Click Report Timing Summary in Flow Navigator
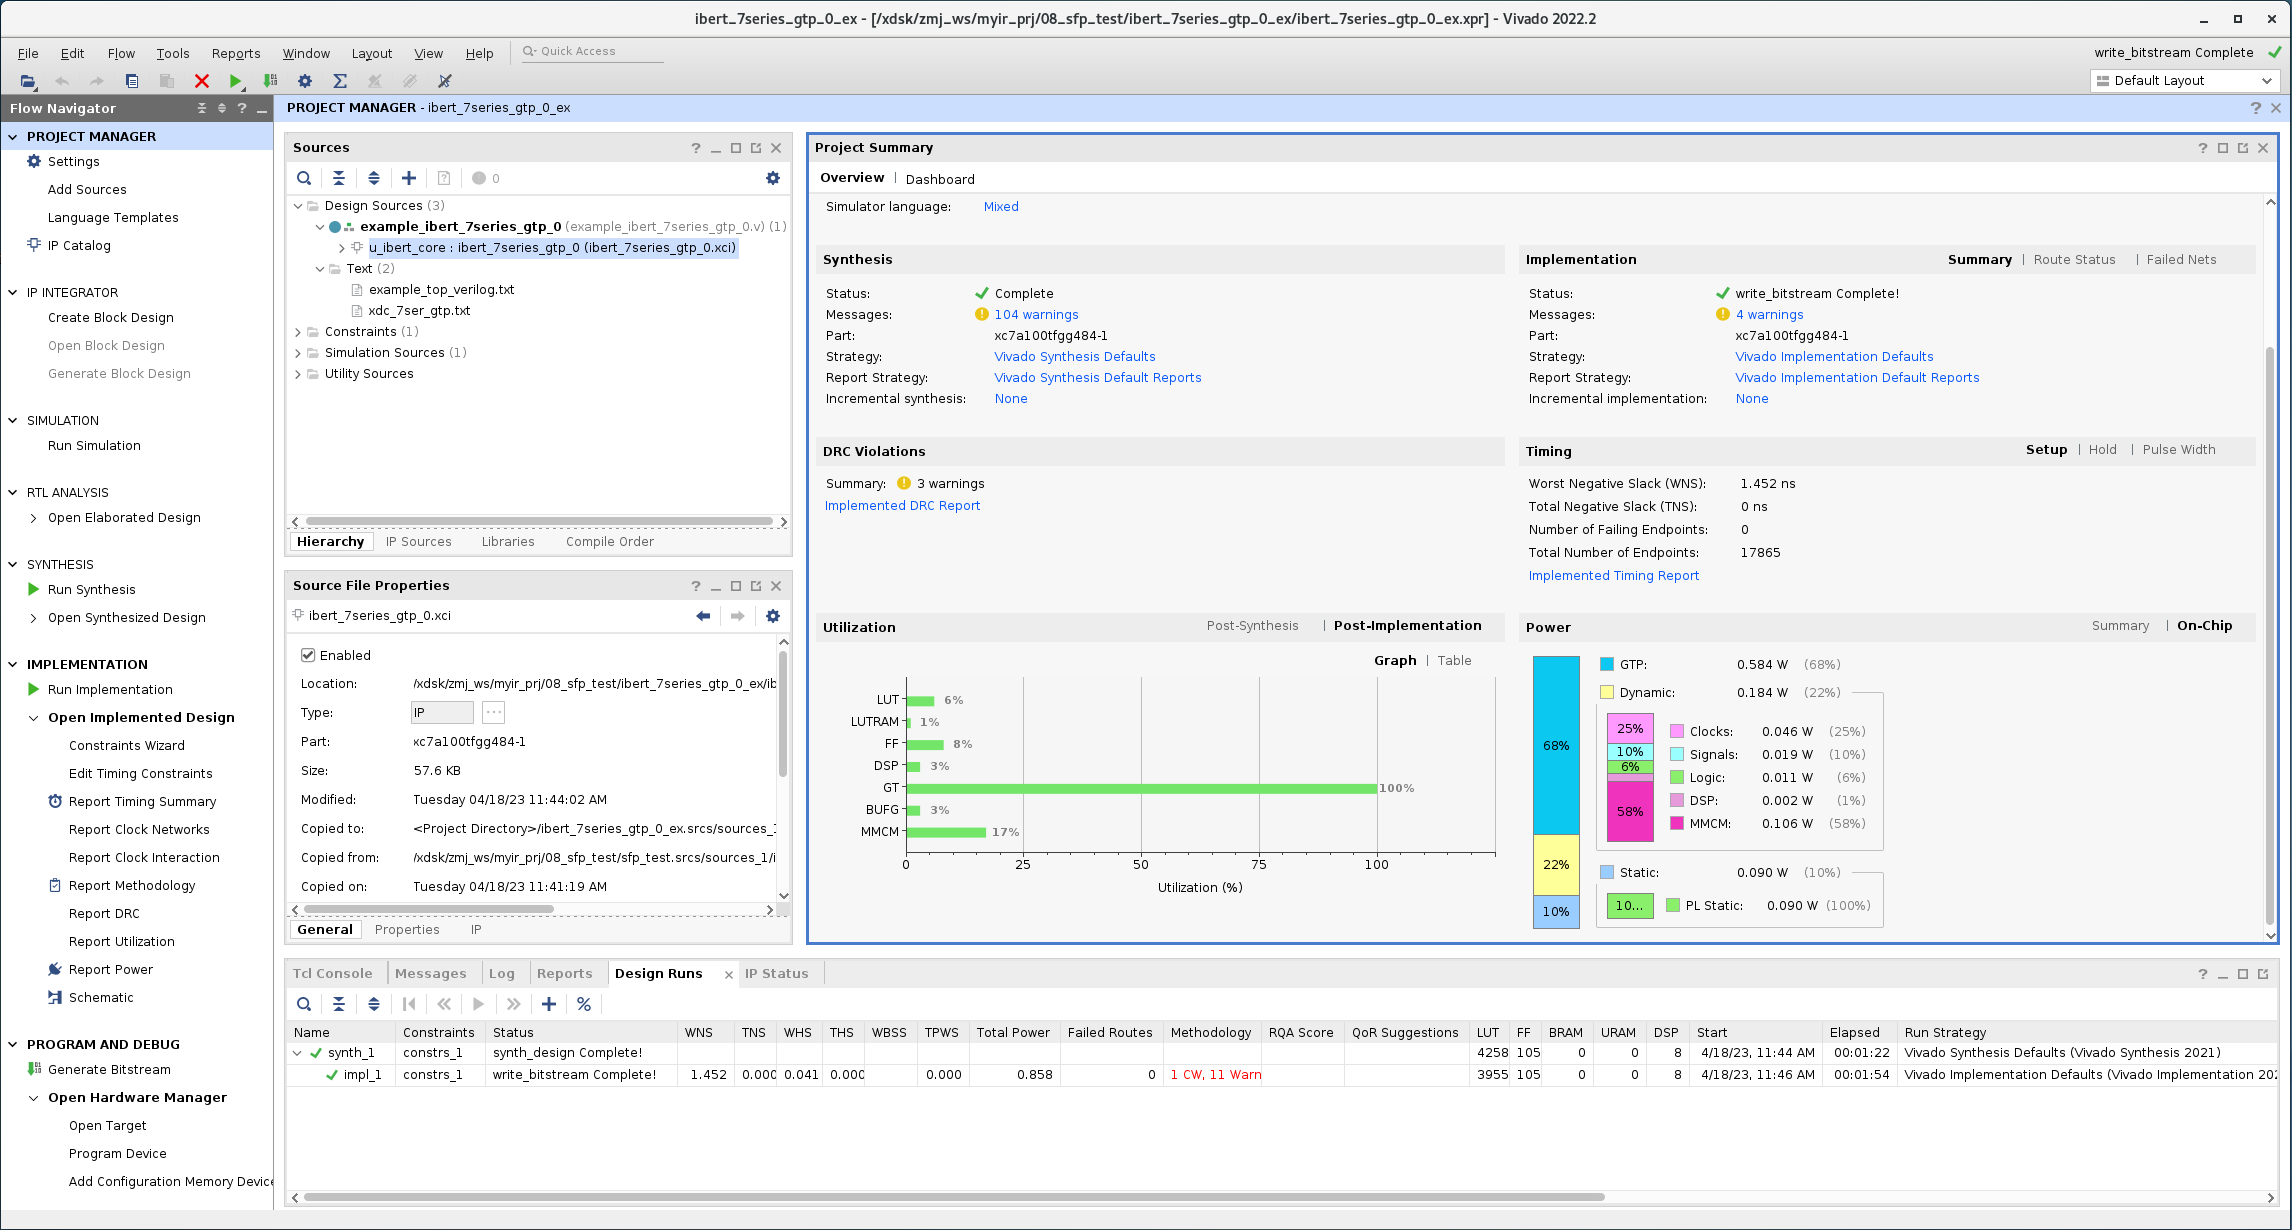This screenshot has width=2292, height=1230. click(x=142, y=802)
